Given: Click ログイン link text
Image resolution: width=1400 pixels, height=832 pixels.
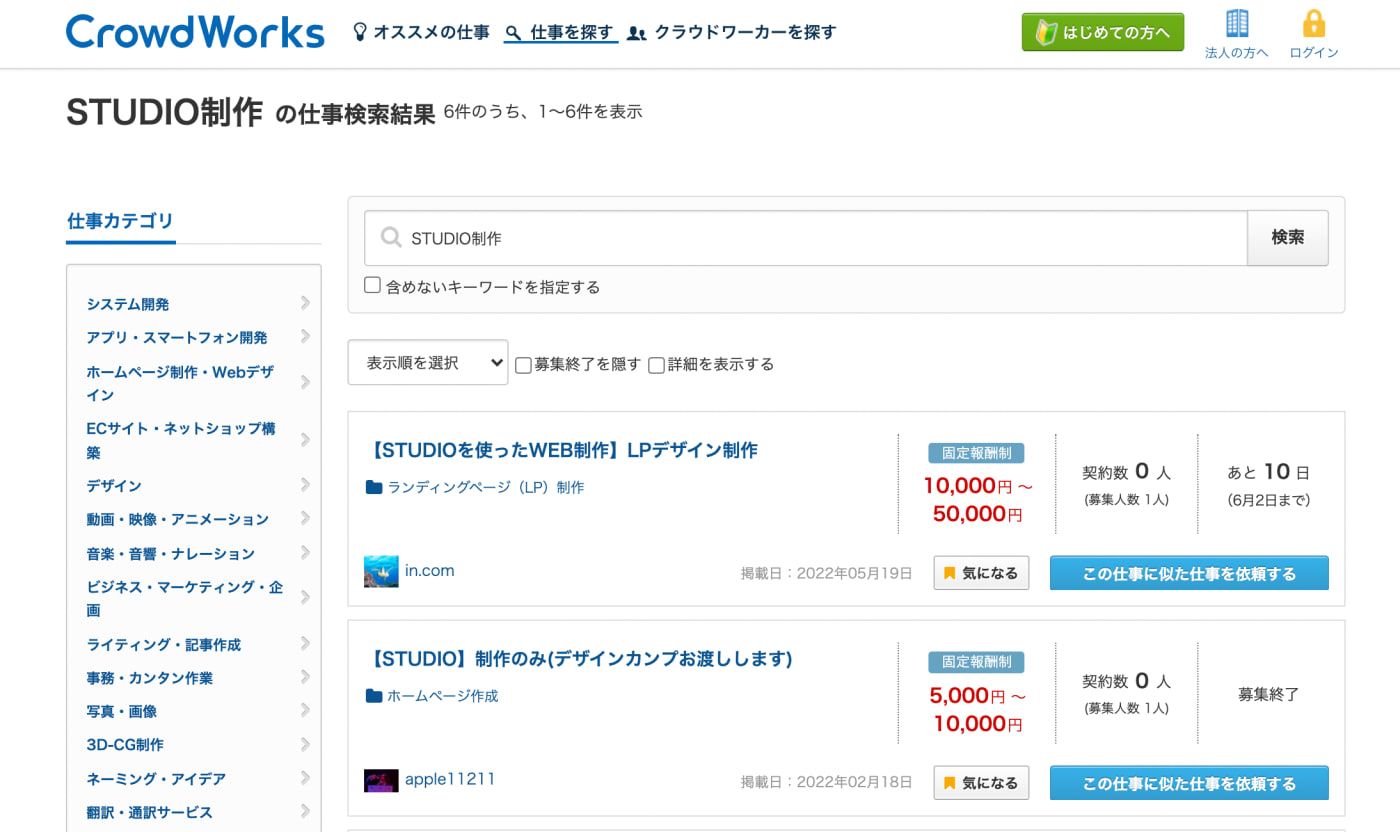Looking at the screenshot, I should (x=1314, y=53).
